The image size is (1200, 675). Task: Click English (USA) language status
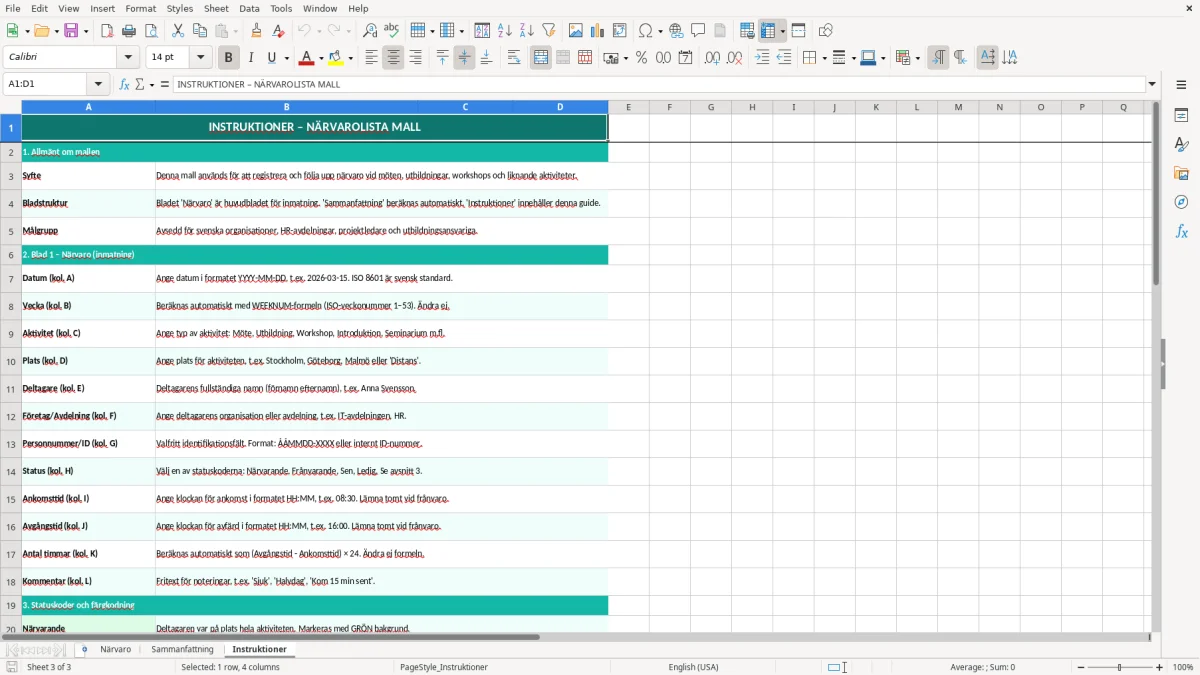693,667
